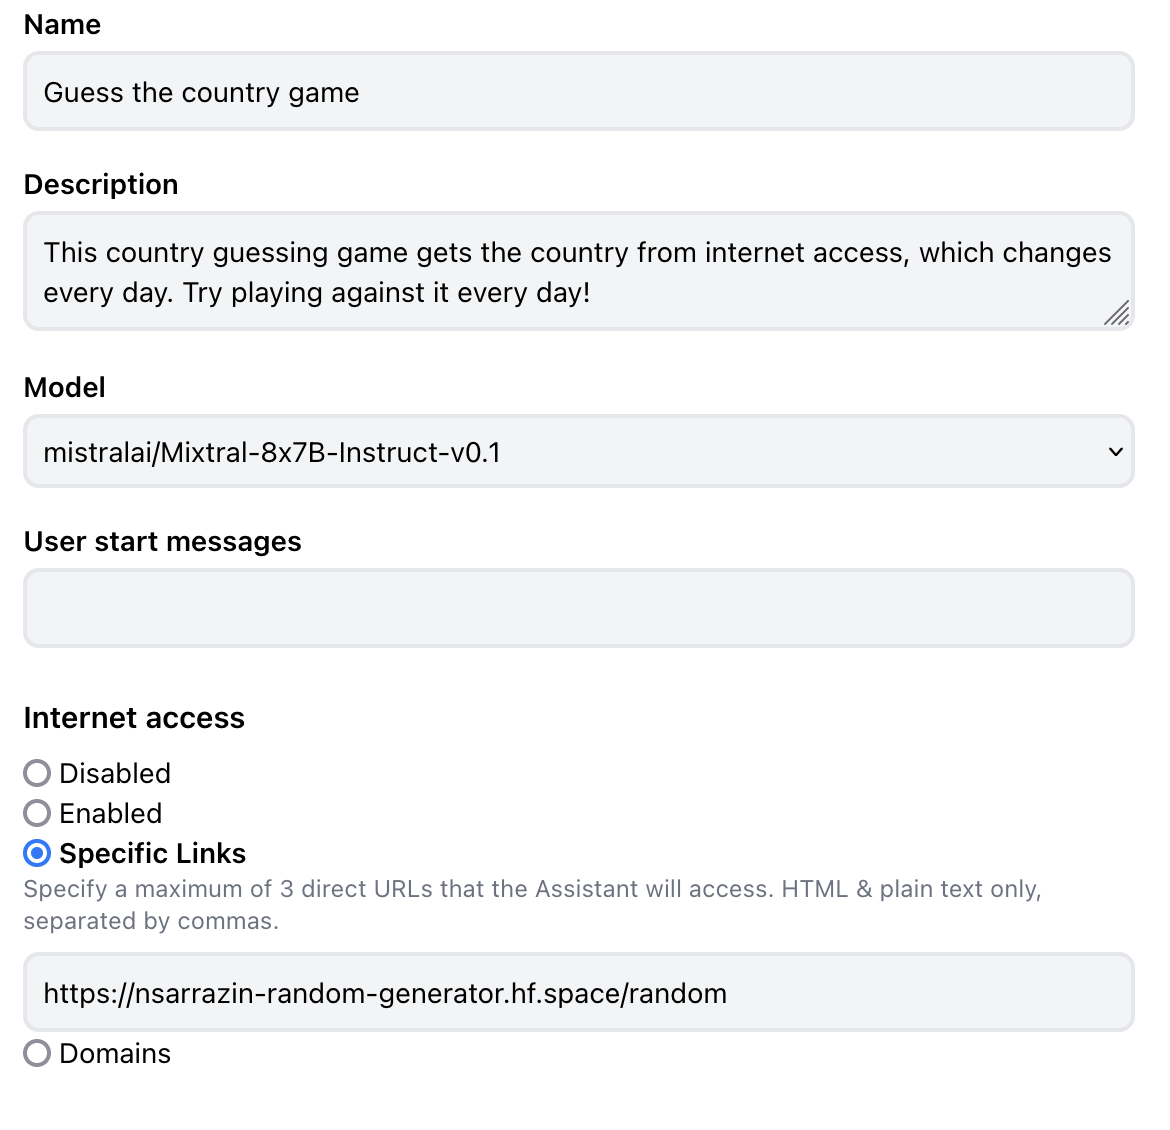Select the Specific Links radio button
The width and height of the screenshot is (1170, 1130).
37,853
